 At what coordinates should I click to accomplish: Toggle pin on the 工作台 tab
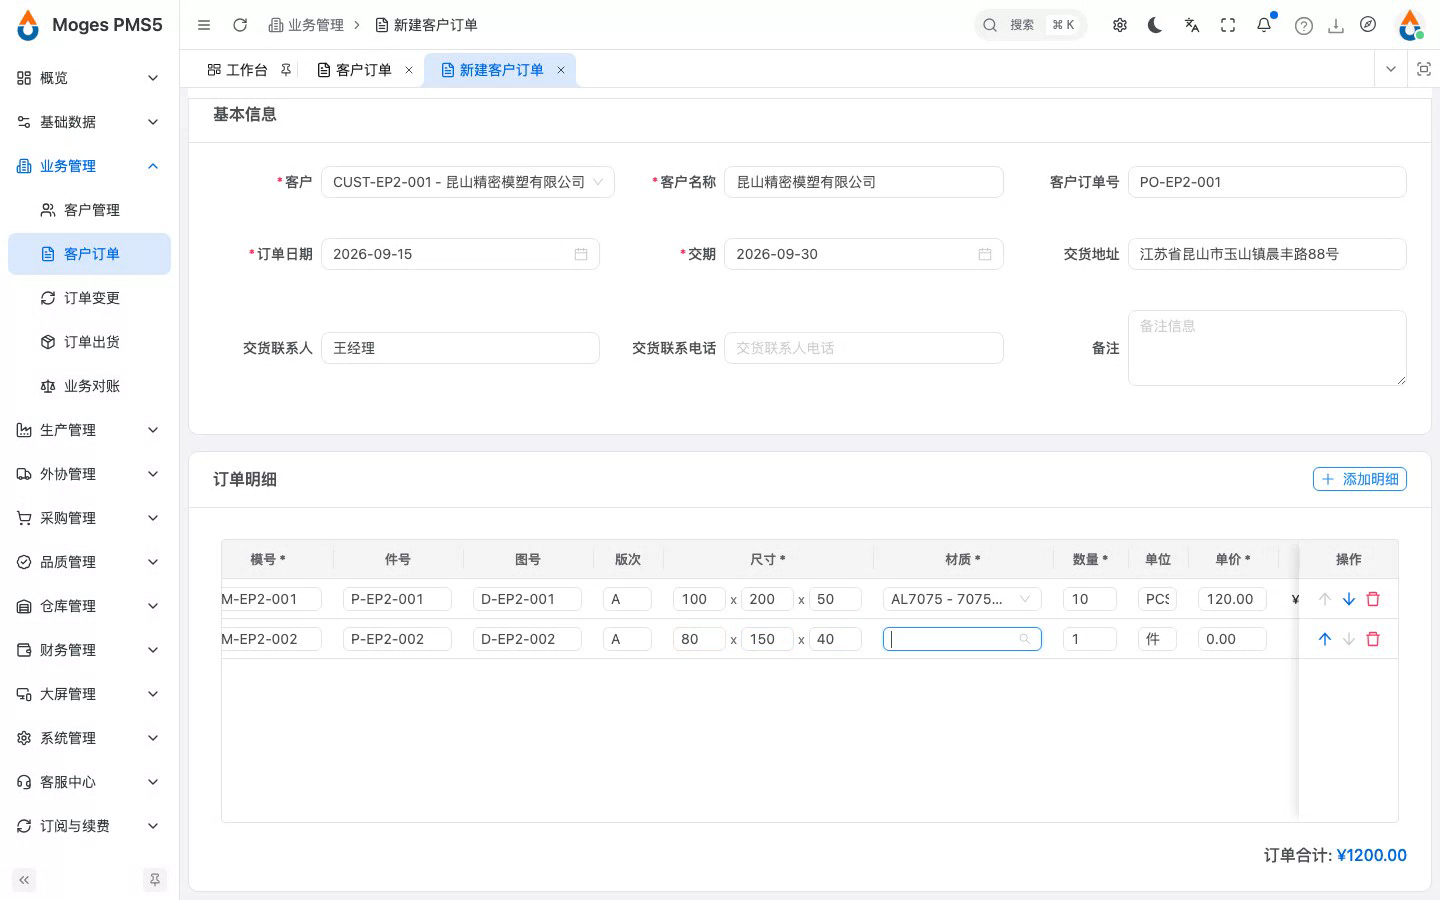[286, 70]
